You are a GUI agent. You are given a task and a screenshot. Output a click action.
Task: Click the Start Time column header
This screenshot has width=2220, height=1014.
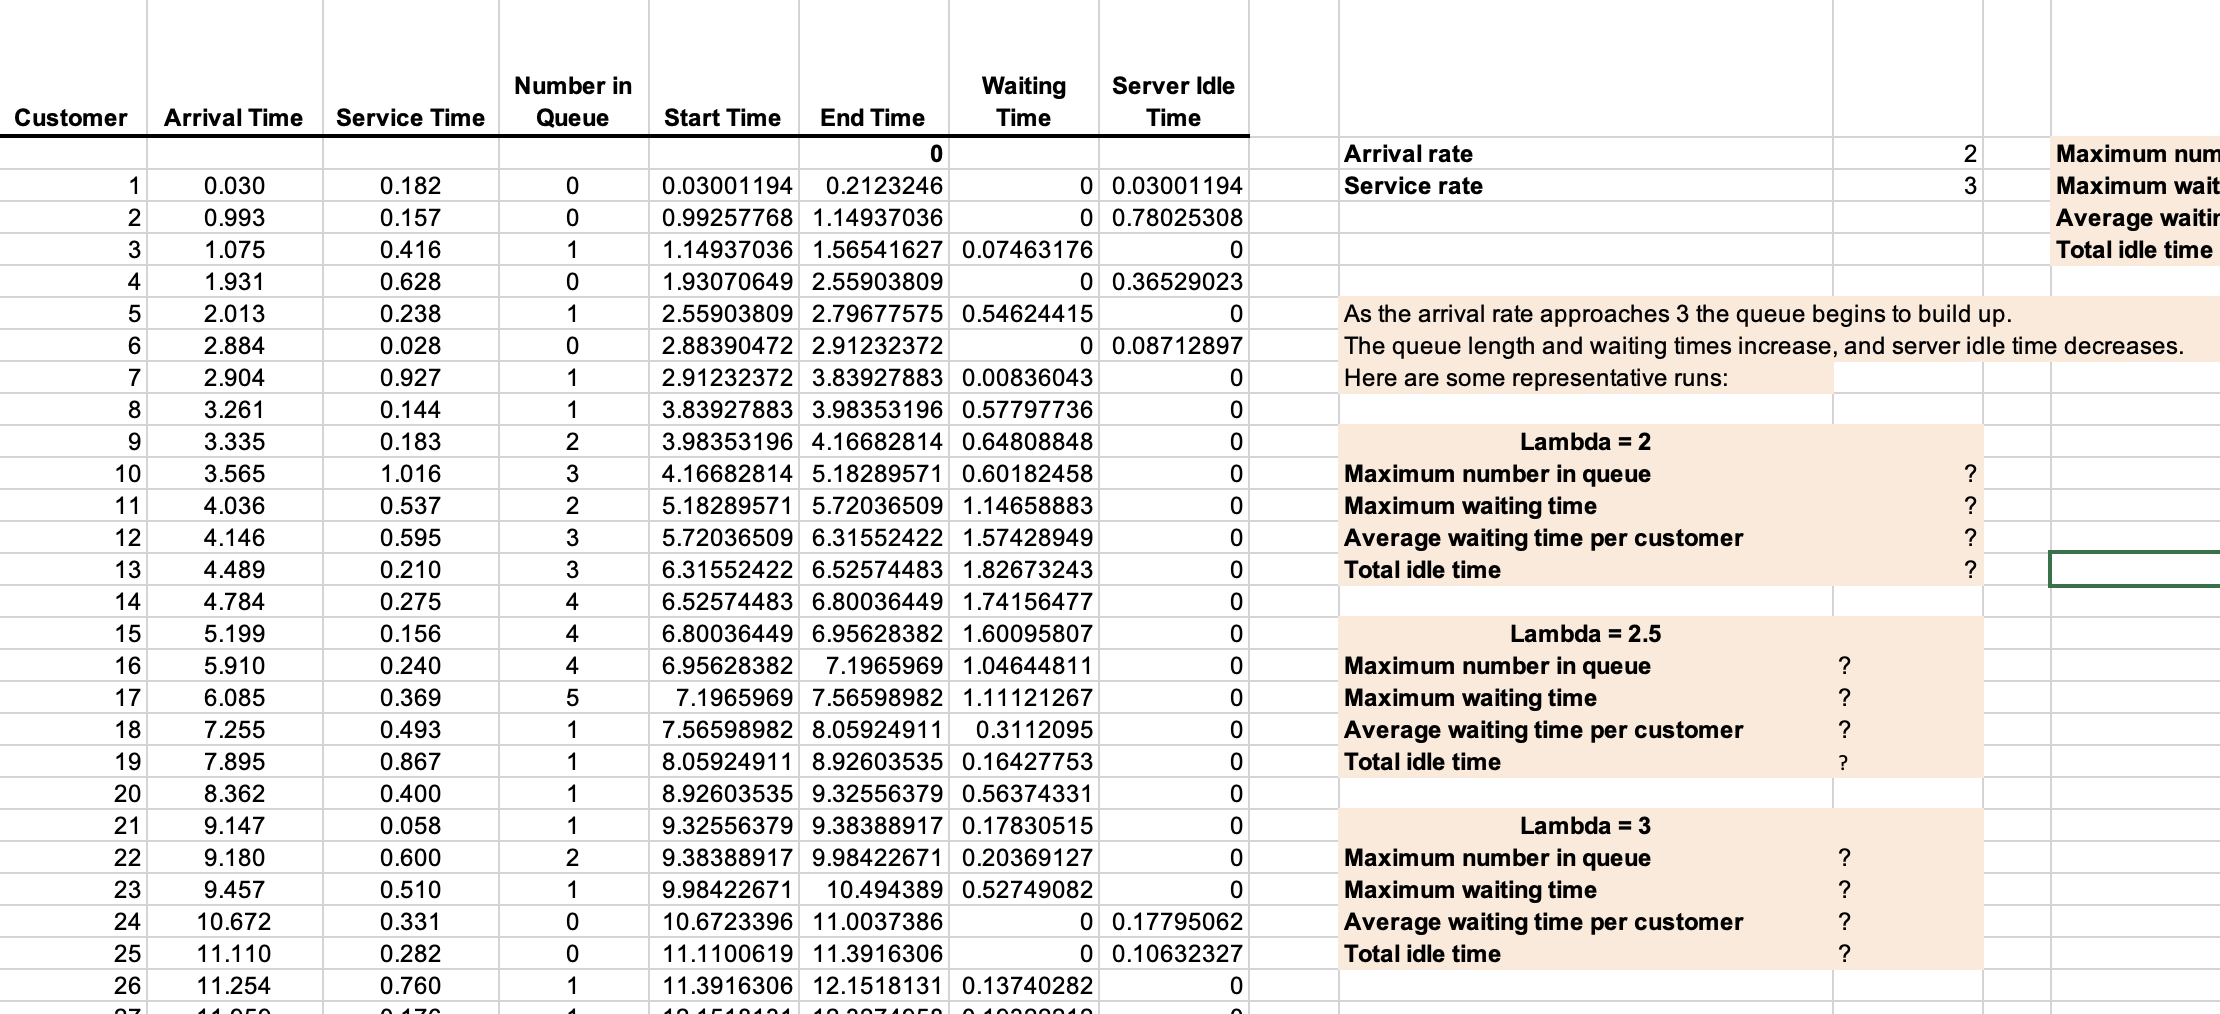tap(722, 117)
